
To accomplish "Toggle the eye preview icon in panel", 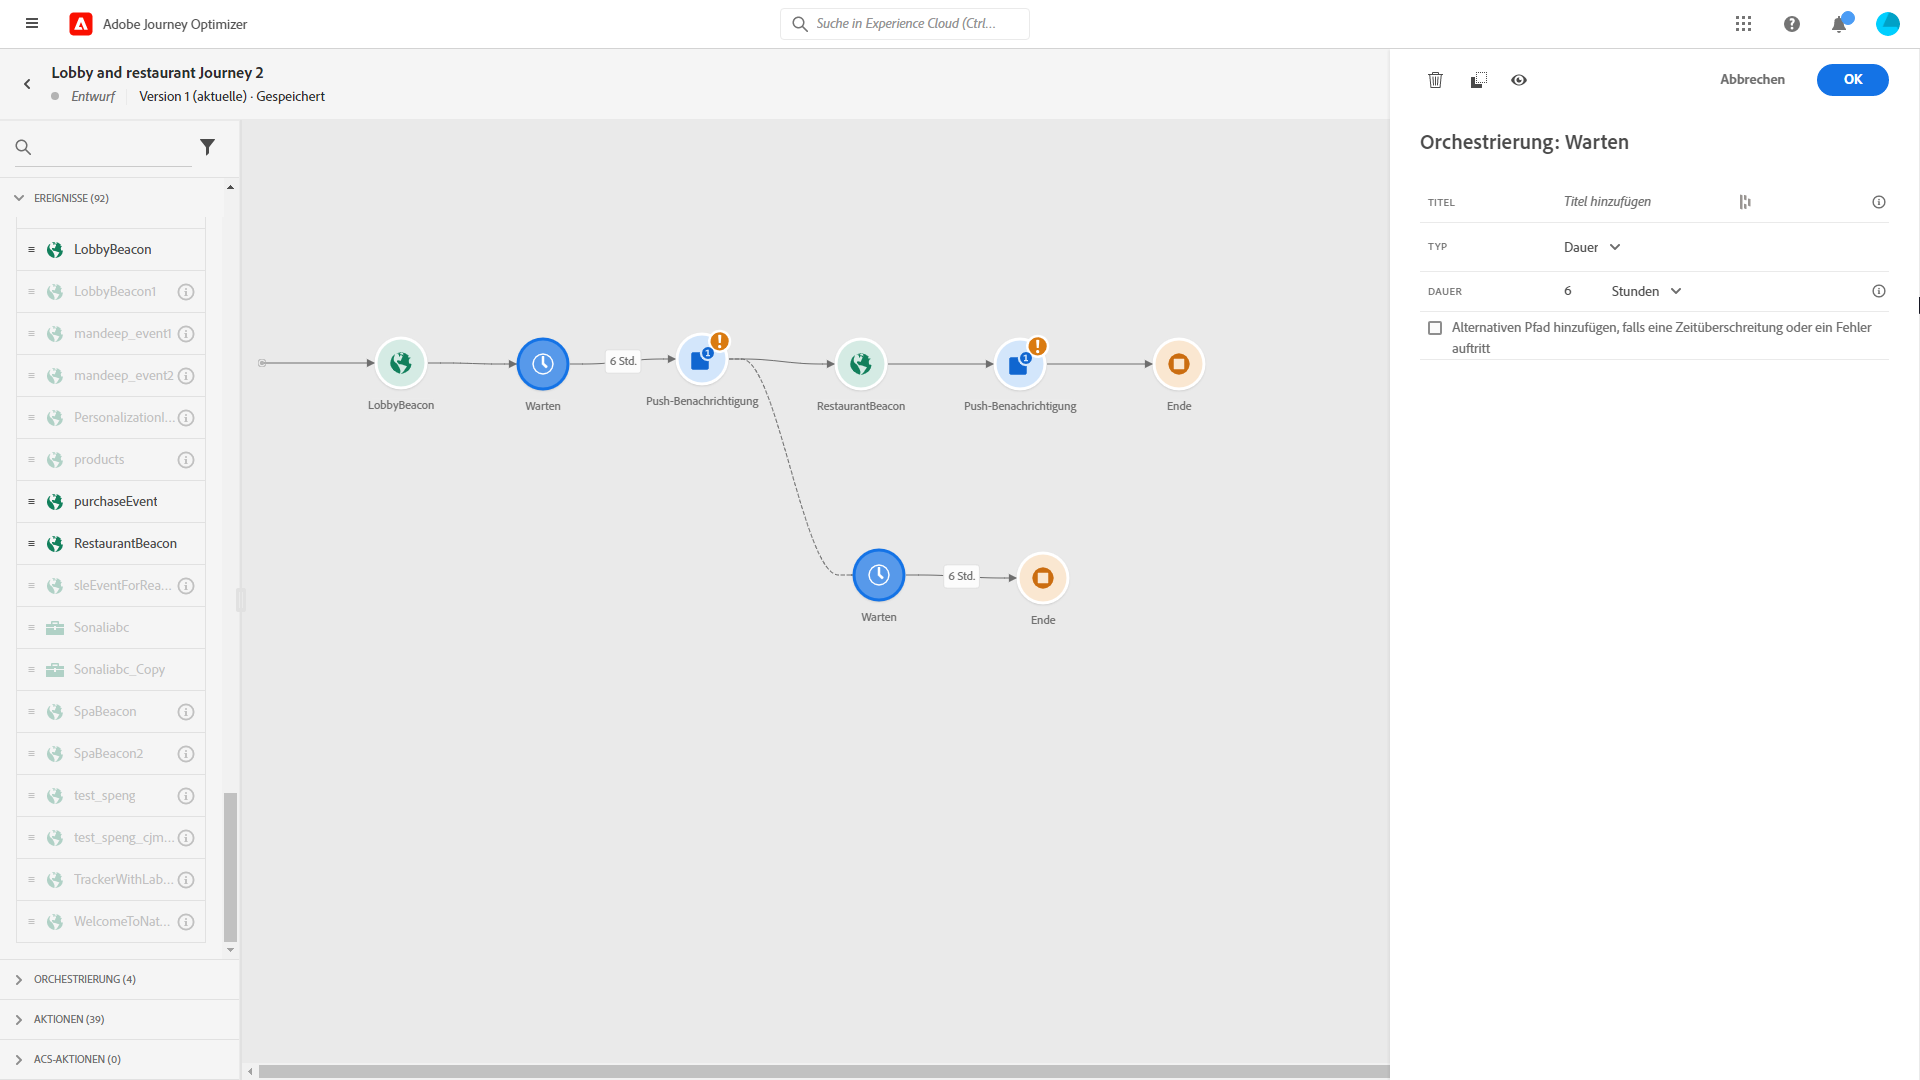I will pos(1519,80).
